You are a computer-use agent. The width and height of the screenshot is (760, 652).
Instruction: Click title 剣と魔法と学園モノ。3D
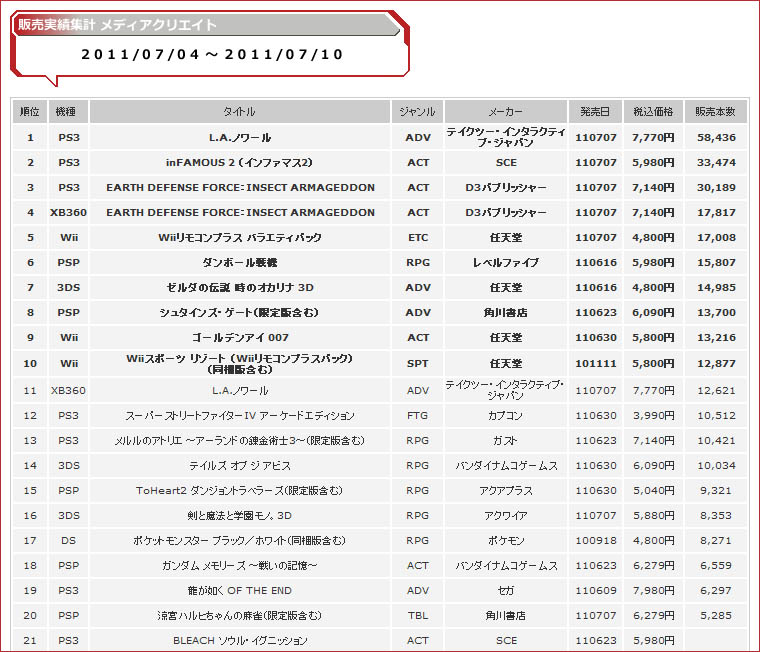point(240,516)
